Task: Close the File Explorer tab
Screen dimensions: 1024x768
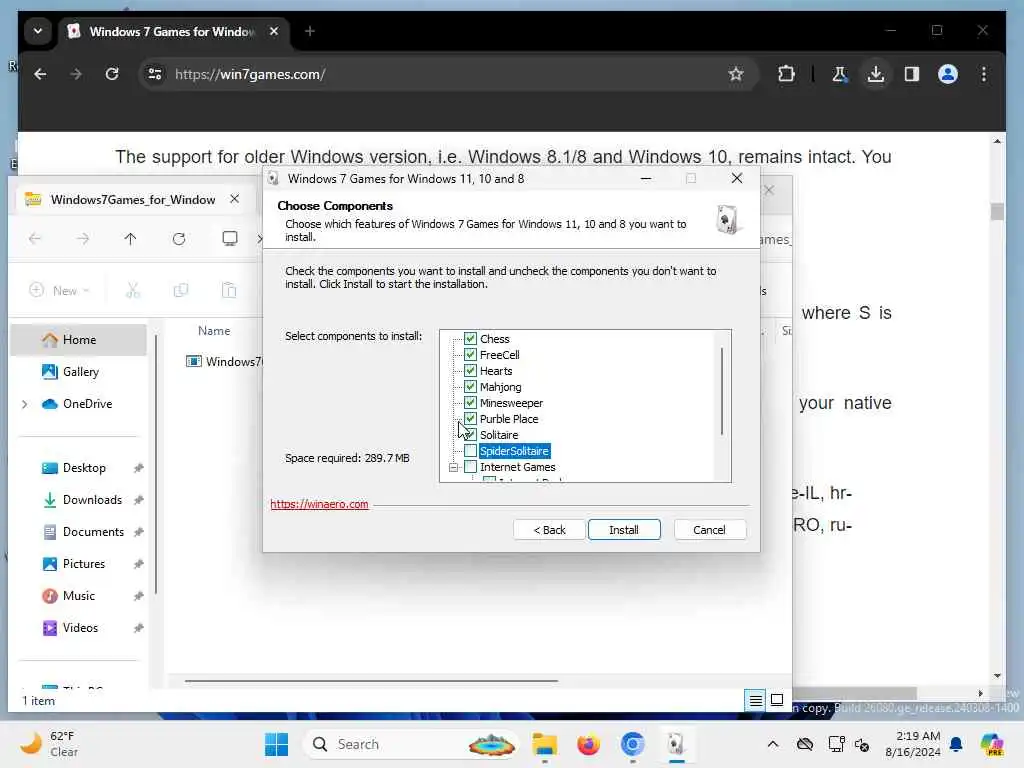Action: pos(234,199)
